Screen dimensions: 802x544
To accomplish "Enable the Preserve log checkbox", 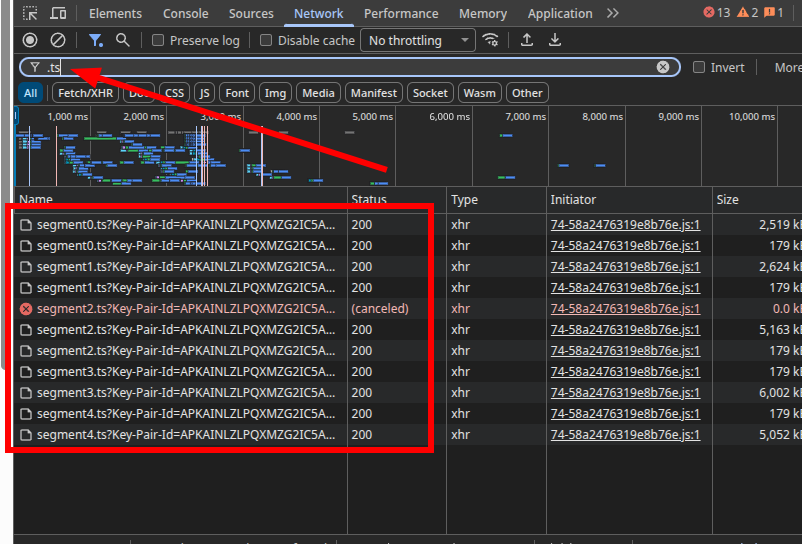I will click(159, 41).
